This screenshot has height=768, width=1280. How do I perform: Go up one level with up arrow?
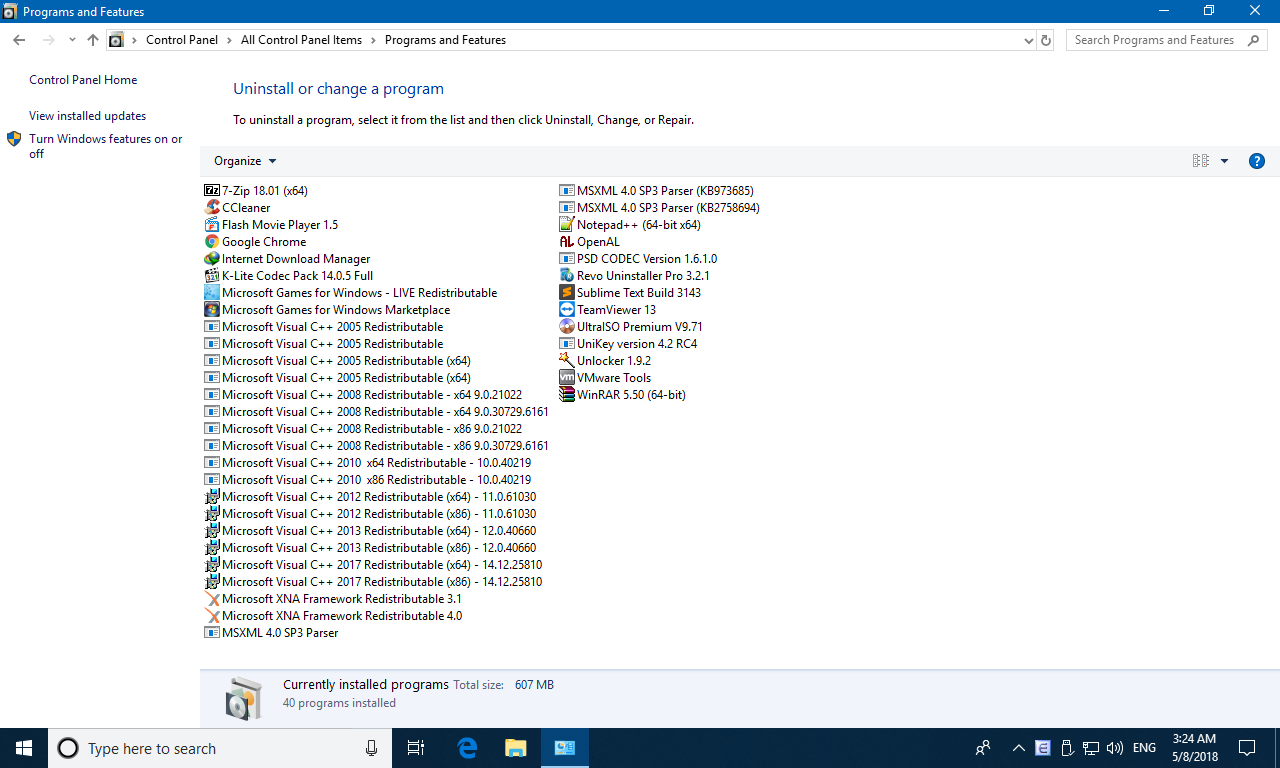(x=93, y=40)
